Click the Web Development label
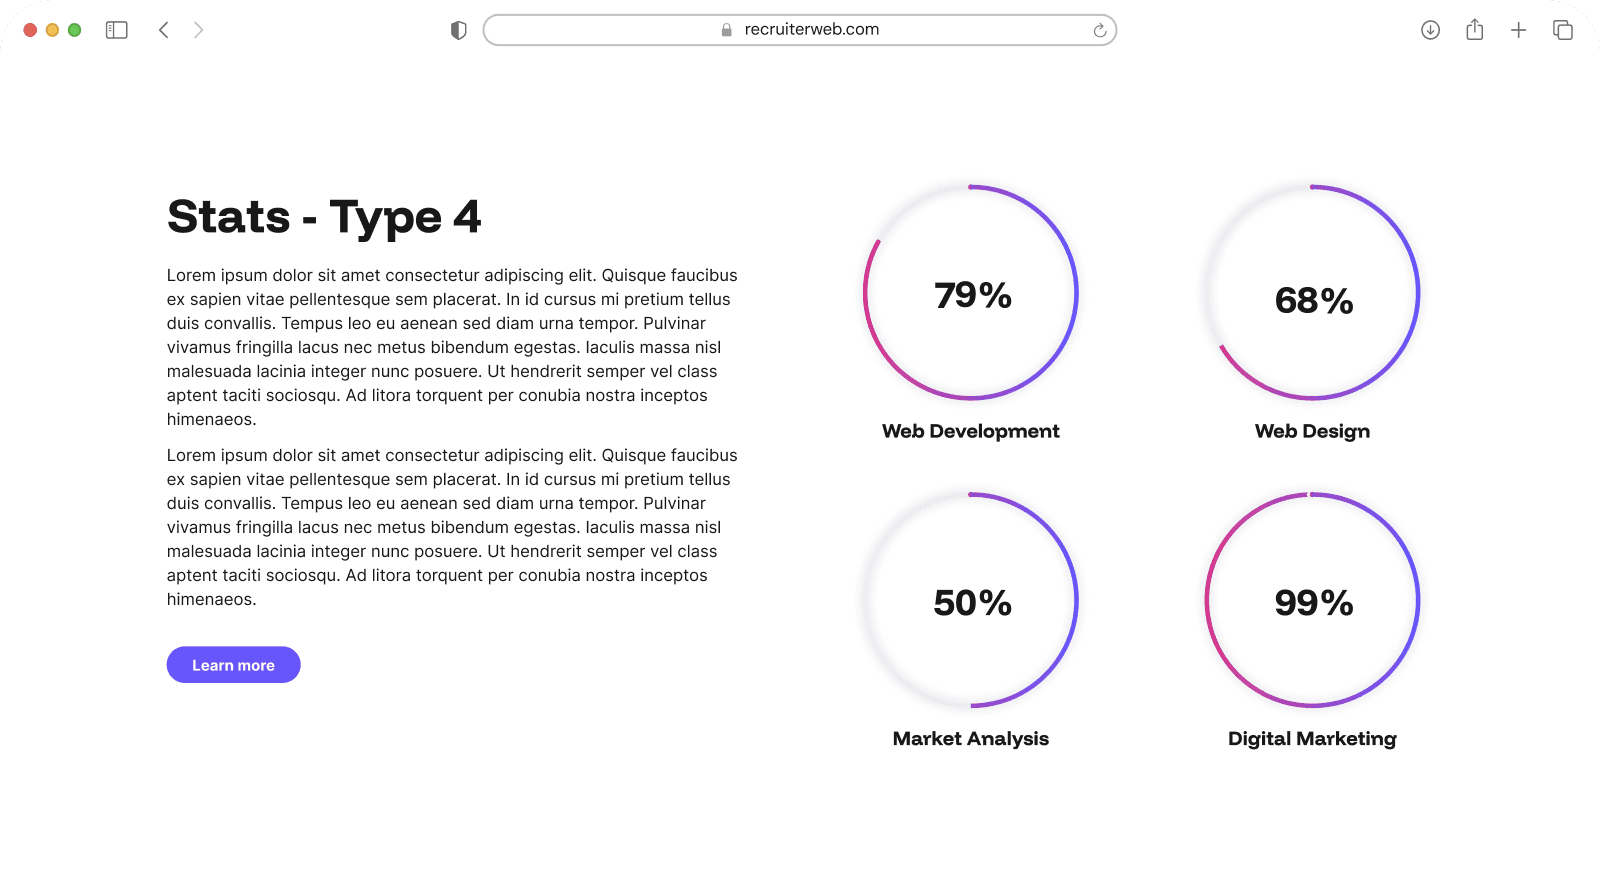Viewport: 1600px width, 896px height. click(x=970, y=431)
